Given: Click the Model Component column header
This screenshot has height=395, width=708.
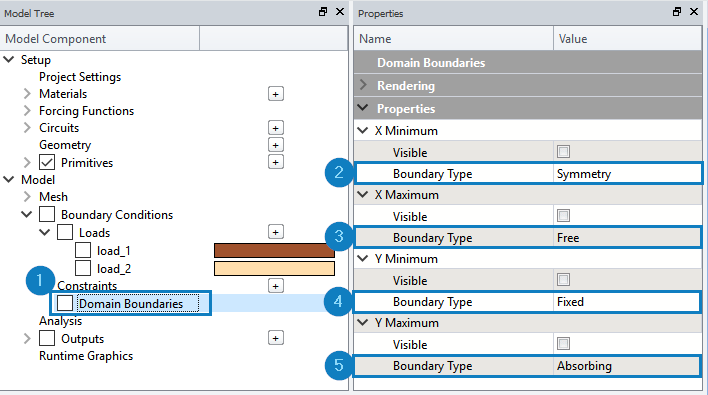Looking at the screenshot, I should 100,38.
